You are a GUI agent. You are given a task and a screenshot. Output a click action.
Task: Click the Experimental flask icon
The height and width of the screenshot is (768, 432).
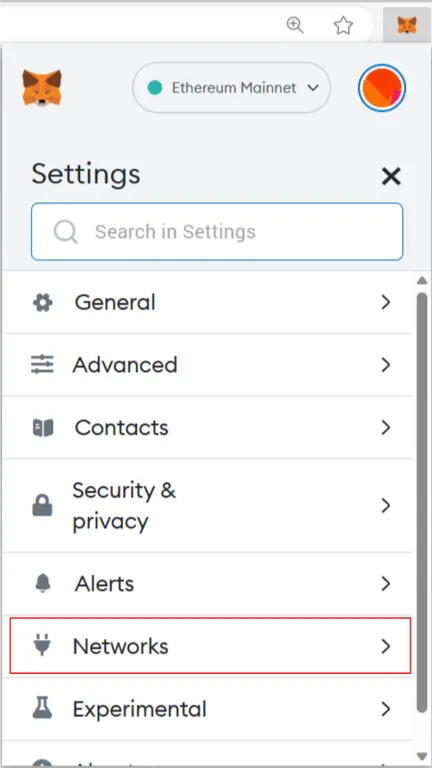pos(43,709)
